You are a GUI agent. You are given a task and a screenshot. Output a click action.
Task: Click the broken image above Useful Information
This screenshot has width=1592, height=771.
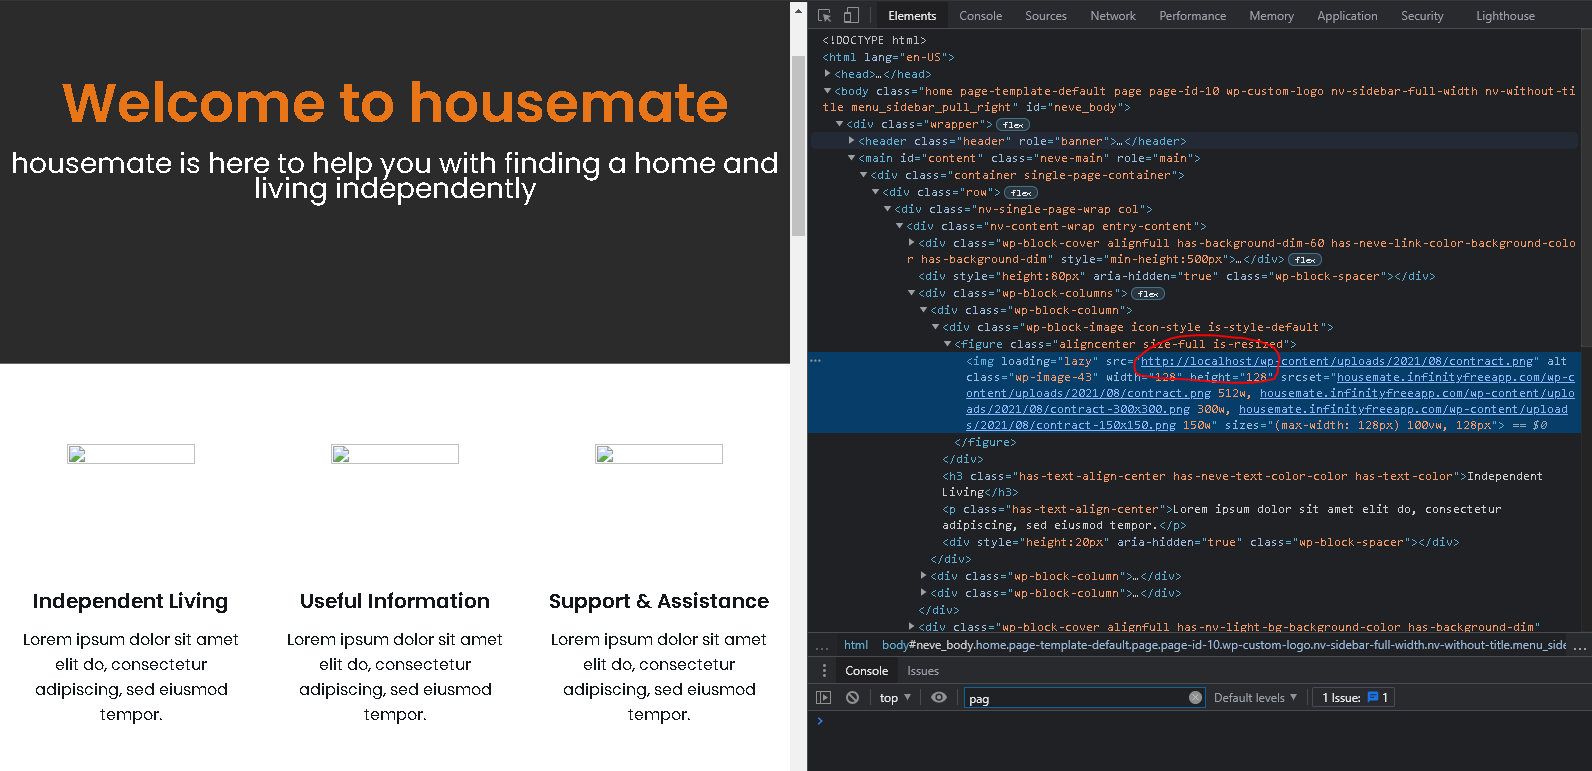395,454
